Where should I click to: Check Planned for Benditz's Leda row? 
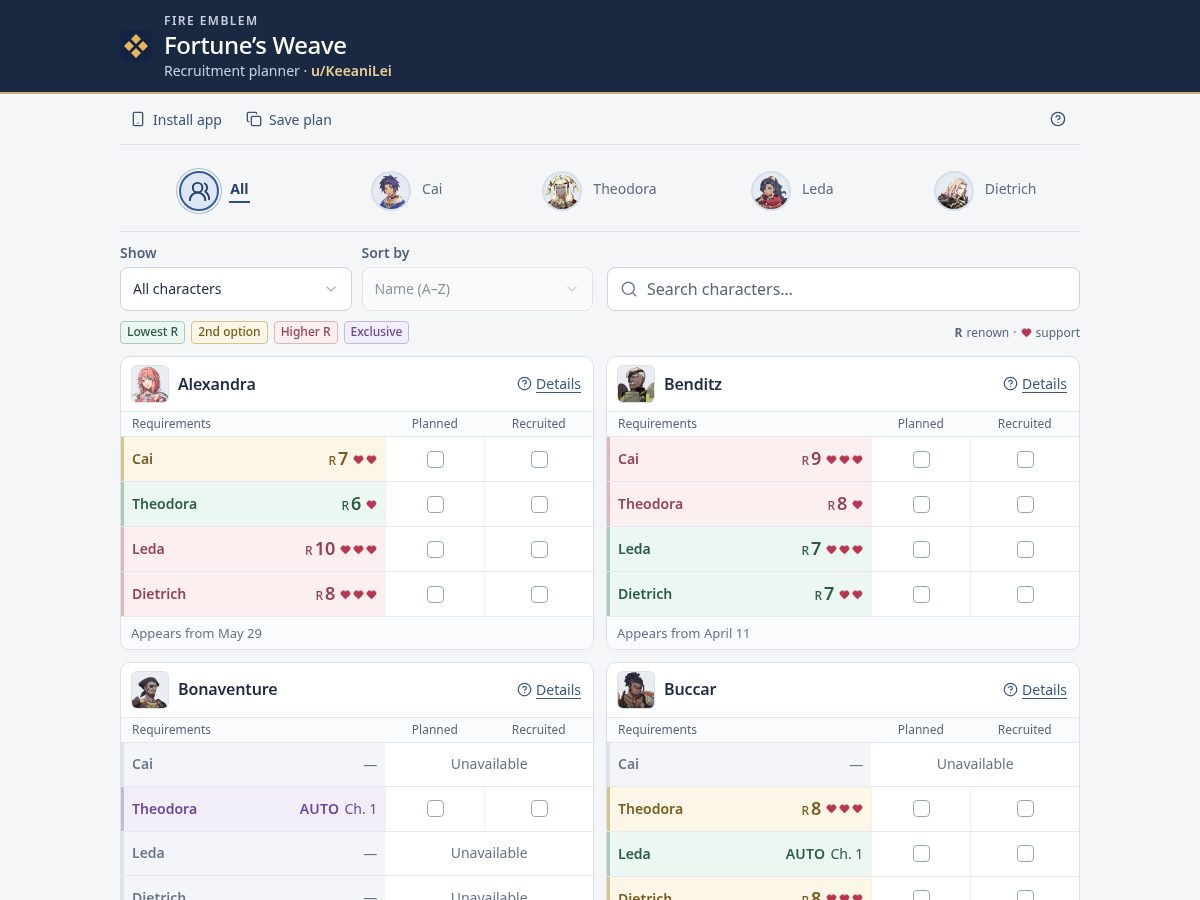click(921, 549)
